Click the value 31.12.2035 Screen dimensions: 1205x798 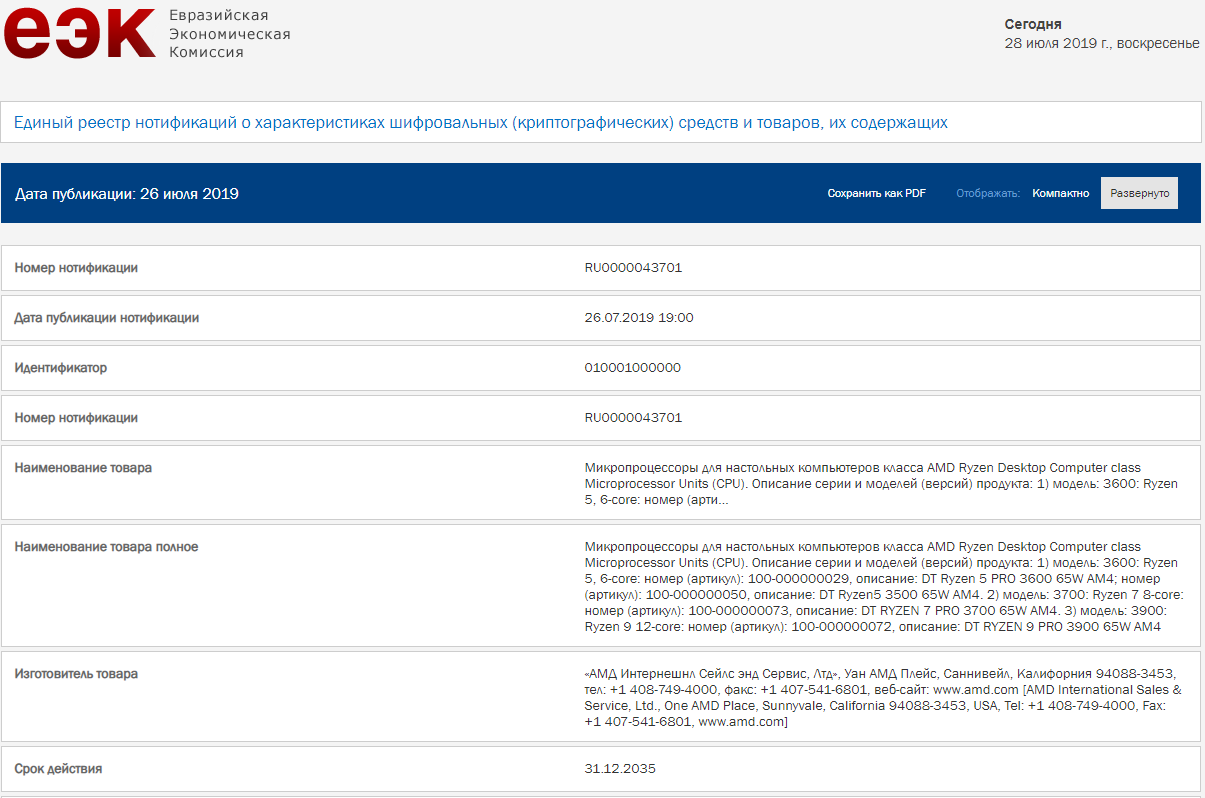620,769
